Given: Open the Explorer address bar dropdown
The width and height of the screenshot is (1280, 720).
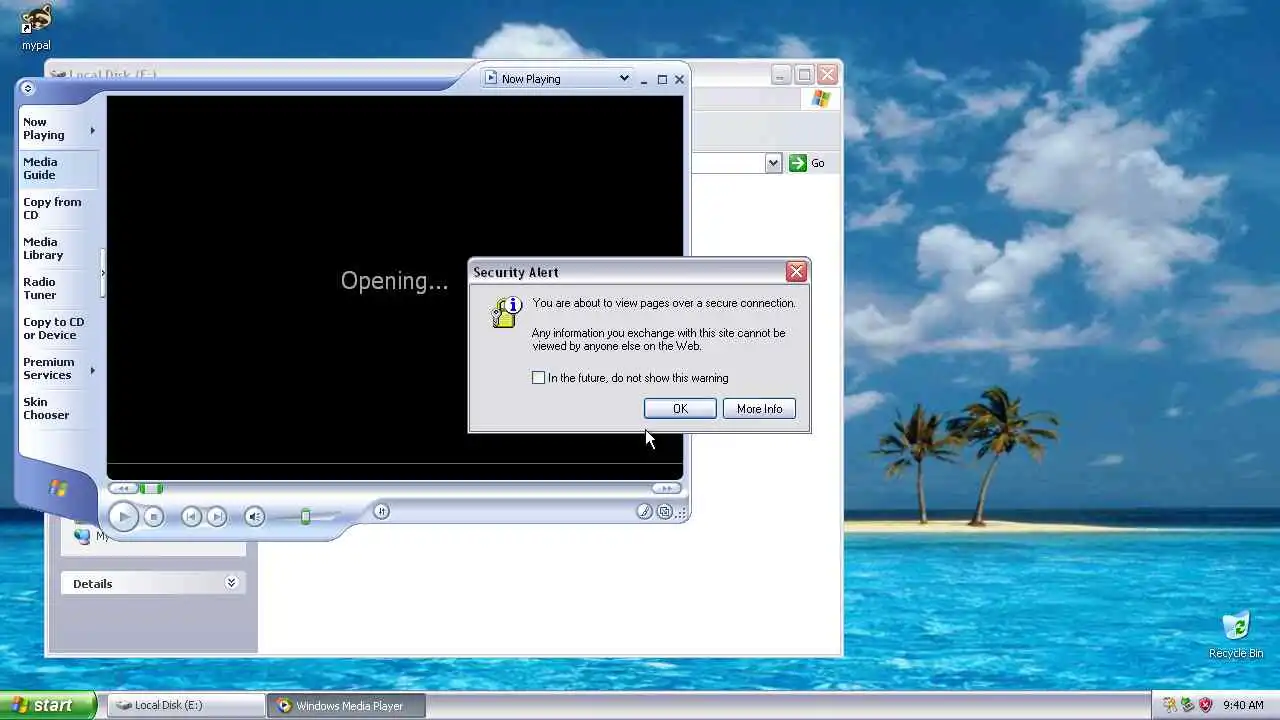Looking at the screenshot, I should click(773, 163).
